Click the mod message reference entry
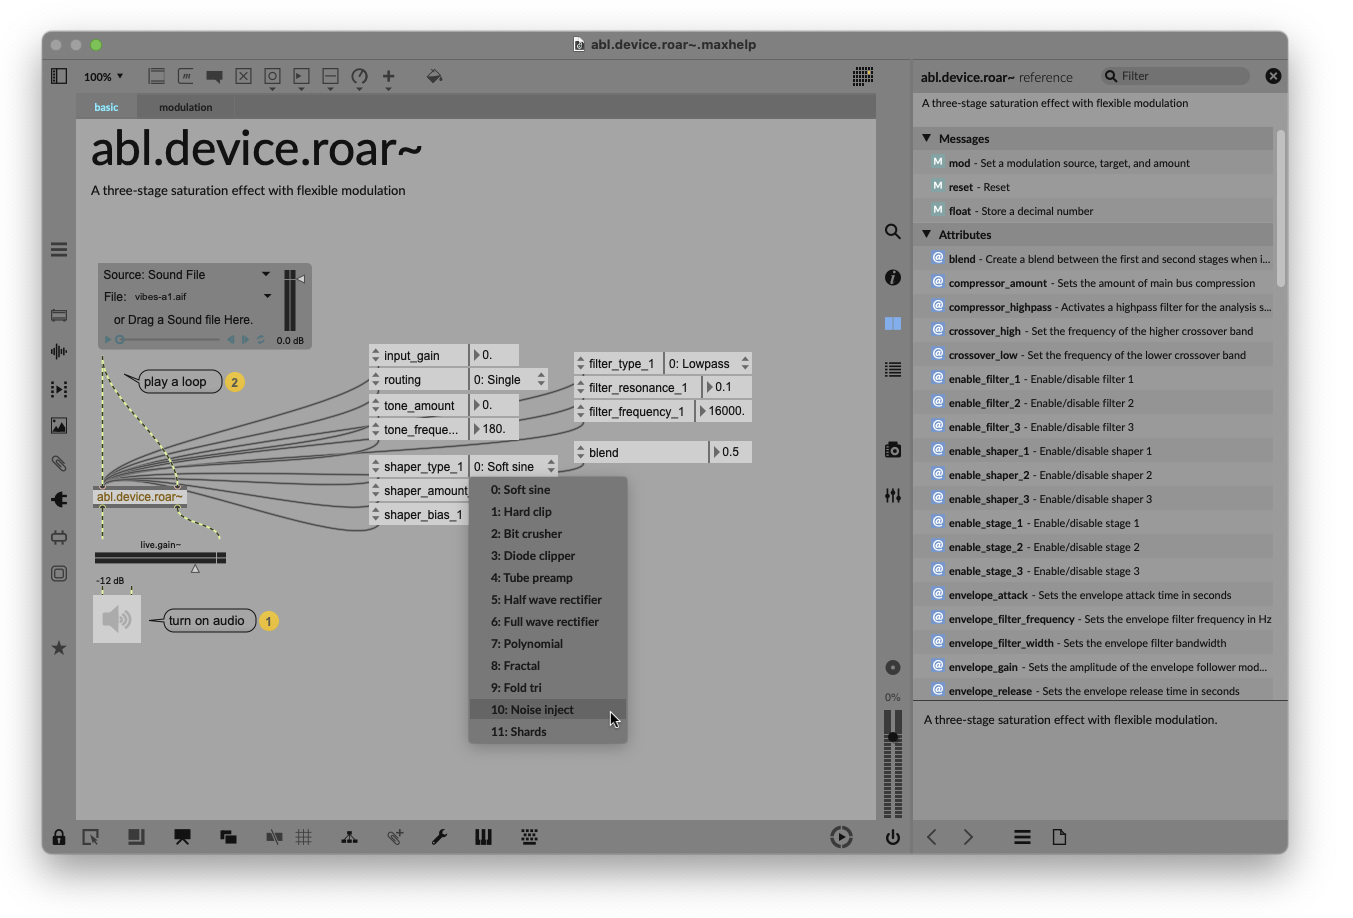Screen dimensions: 1353x918 coord(1068,163)
